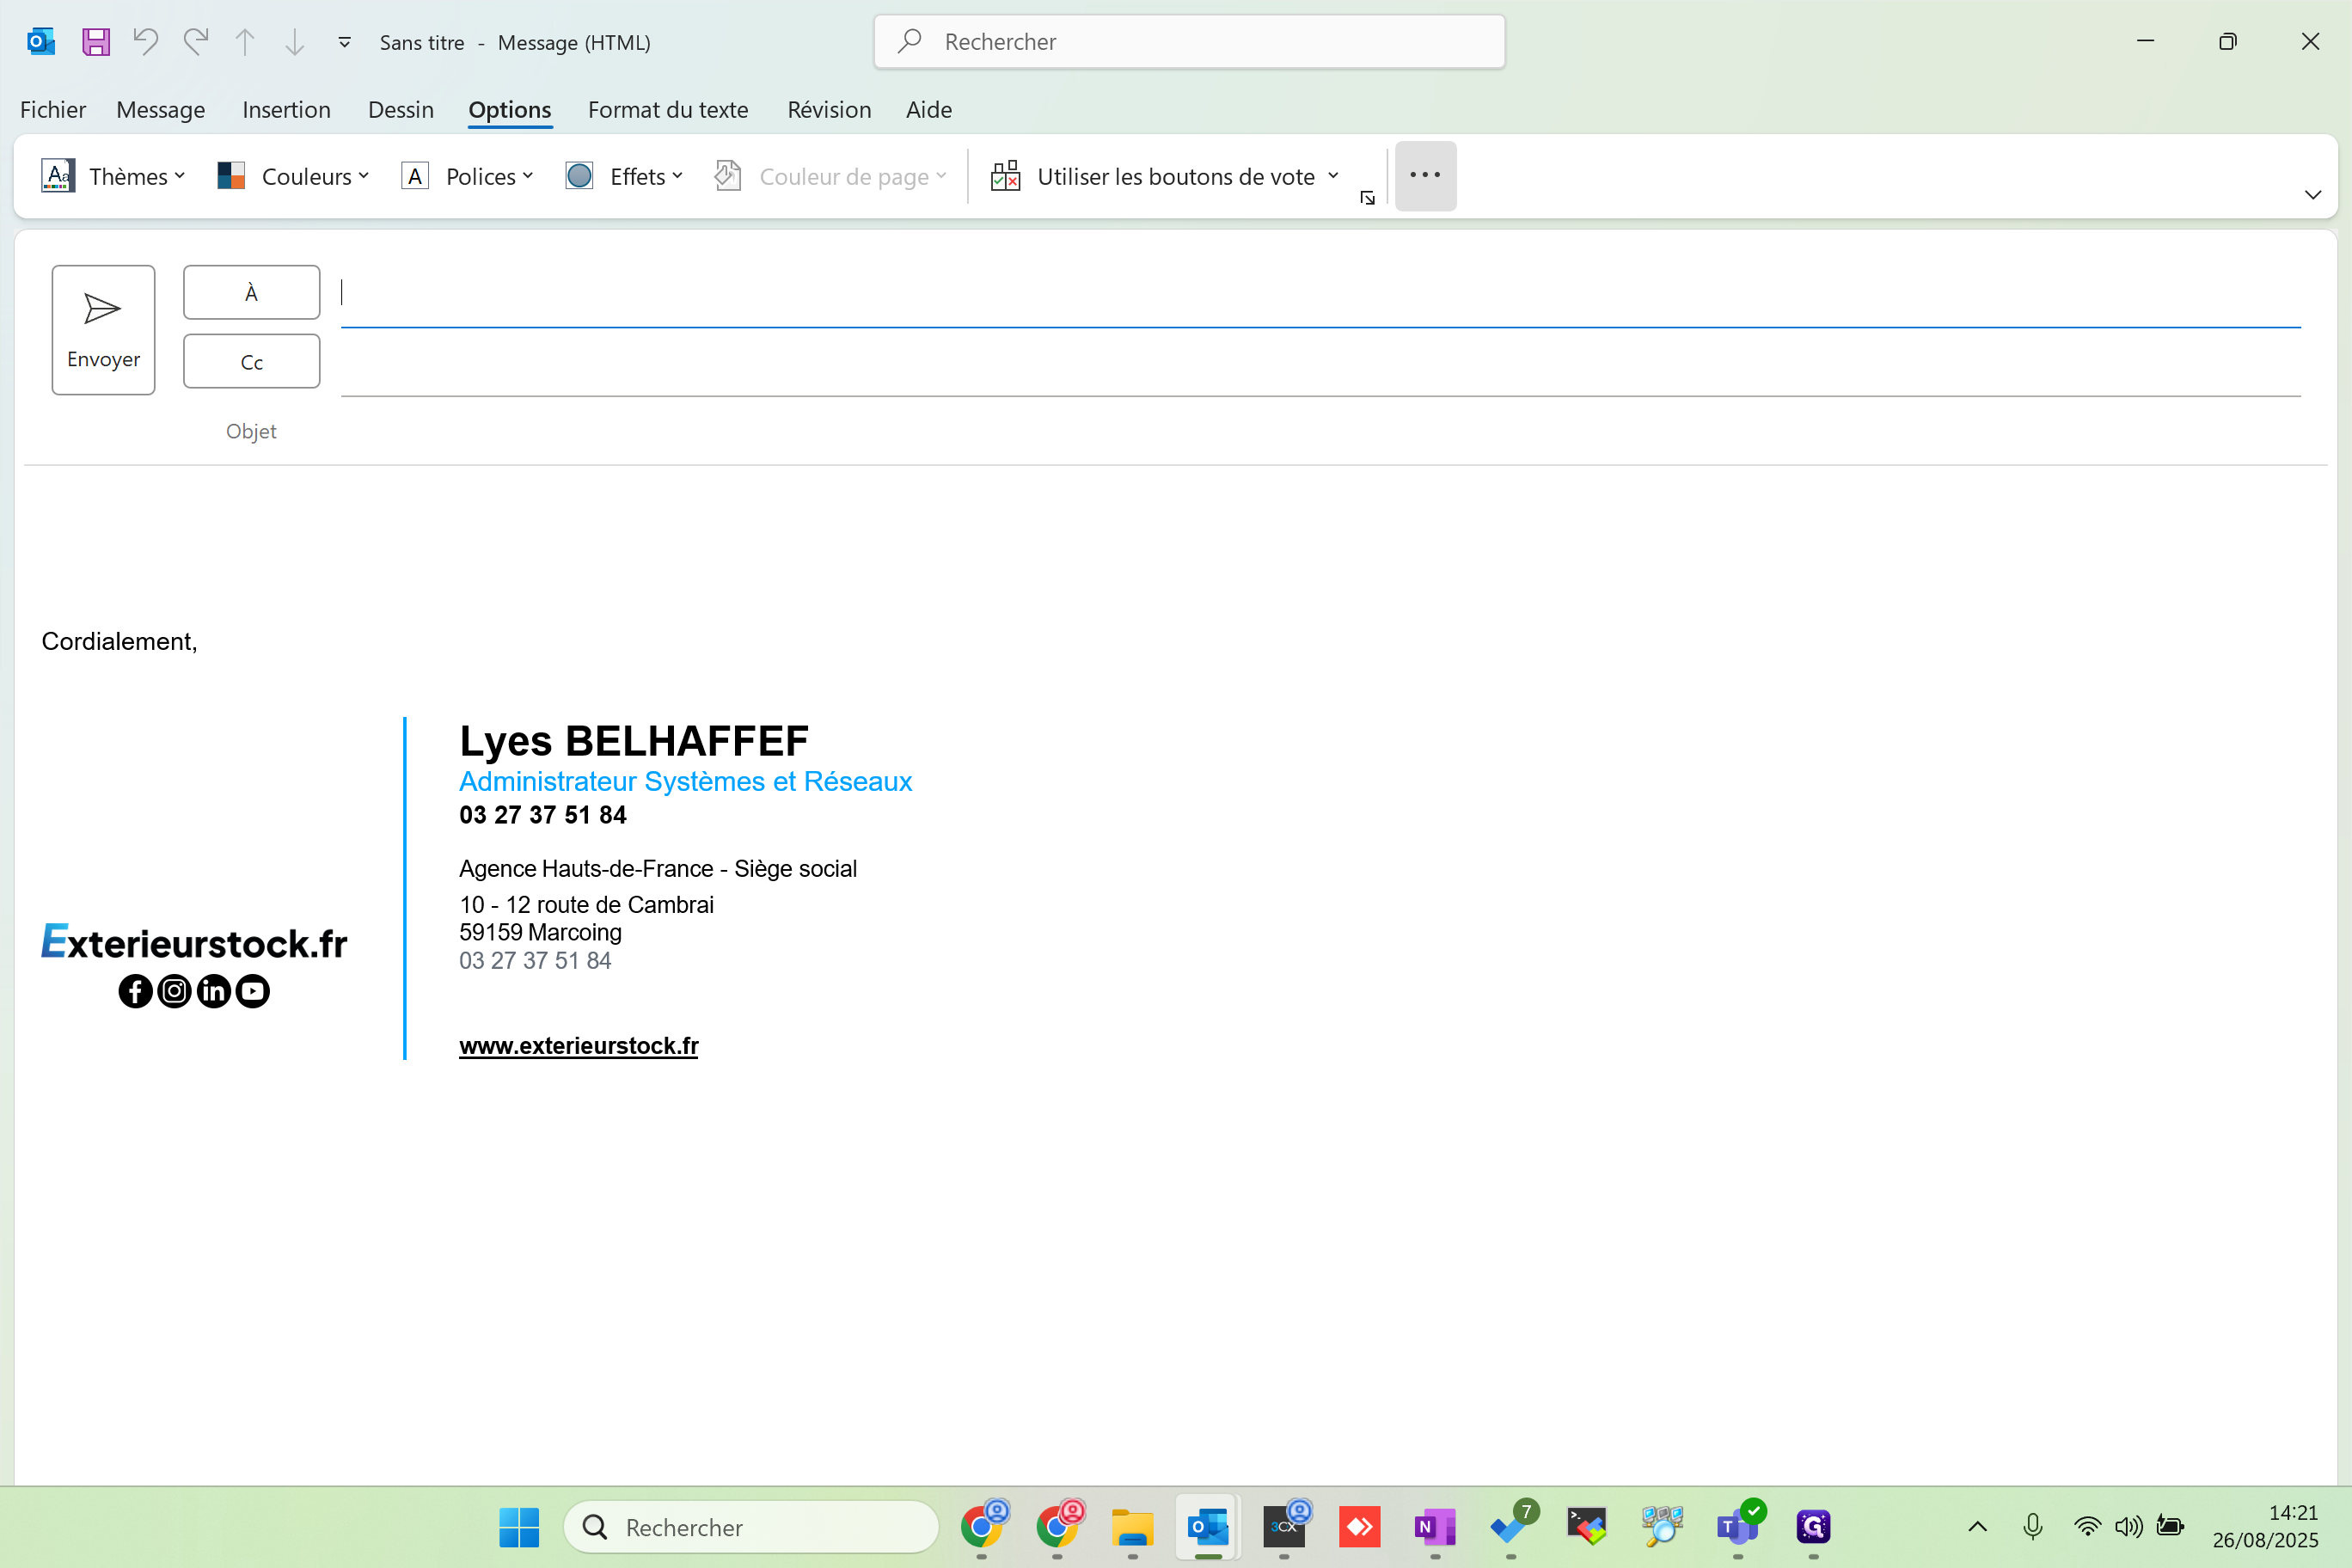Click the Envoyer send button
This screenshot has height=1568, width=2352.
[103, 330]
